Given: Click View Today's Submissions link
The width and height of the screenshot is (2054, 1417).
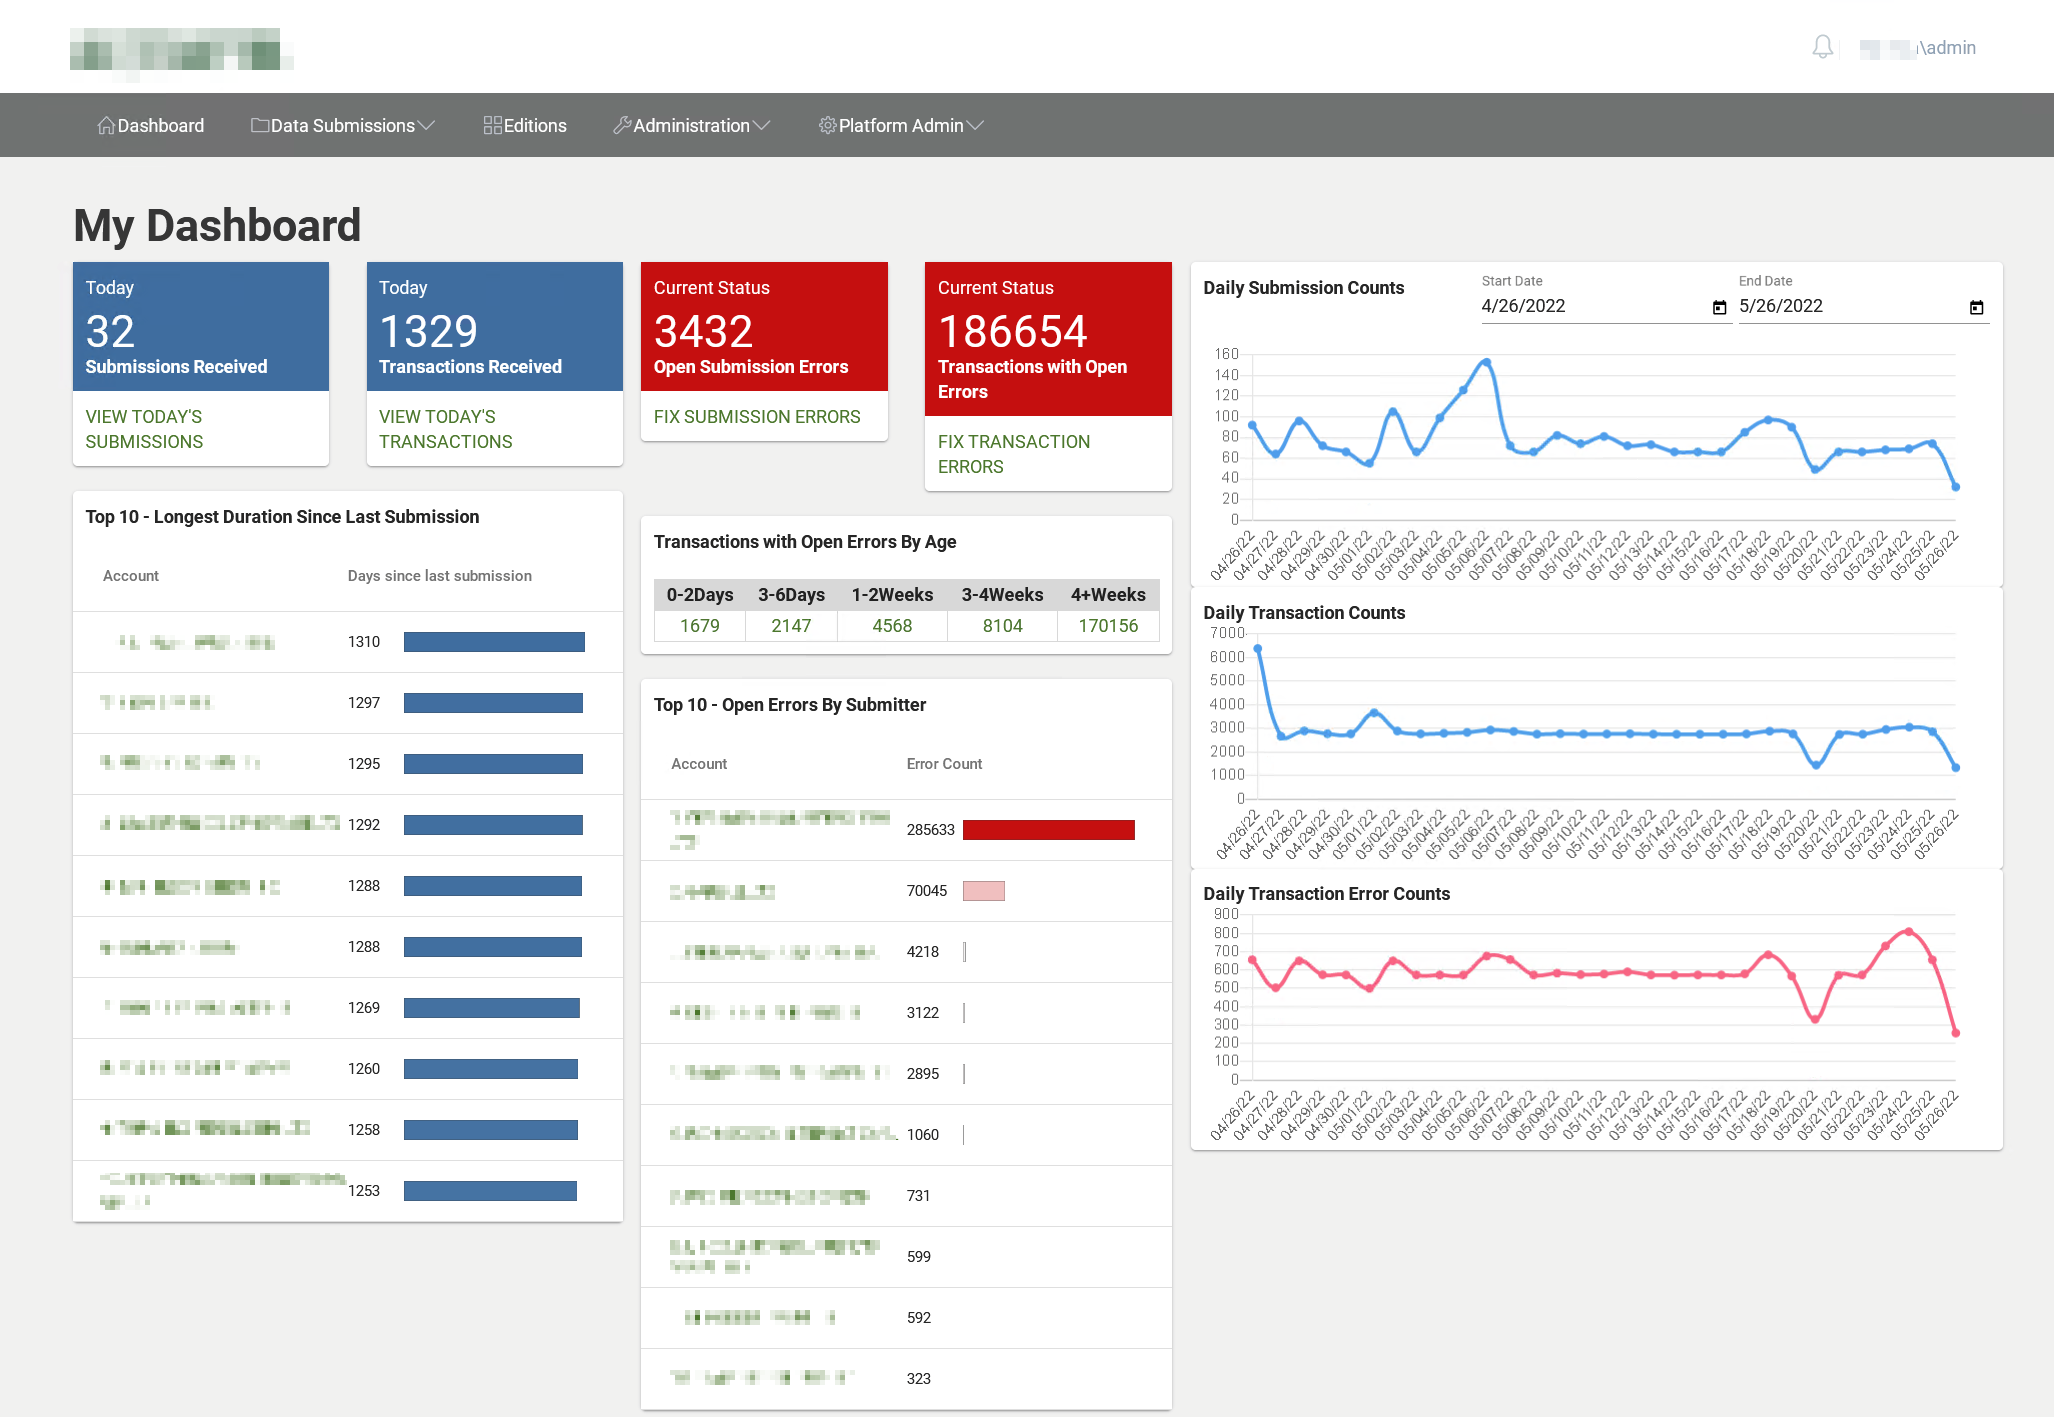Looking at the screenshot, I should (x=144, y=429).
